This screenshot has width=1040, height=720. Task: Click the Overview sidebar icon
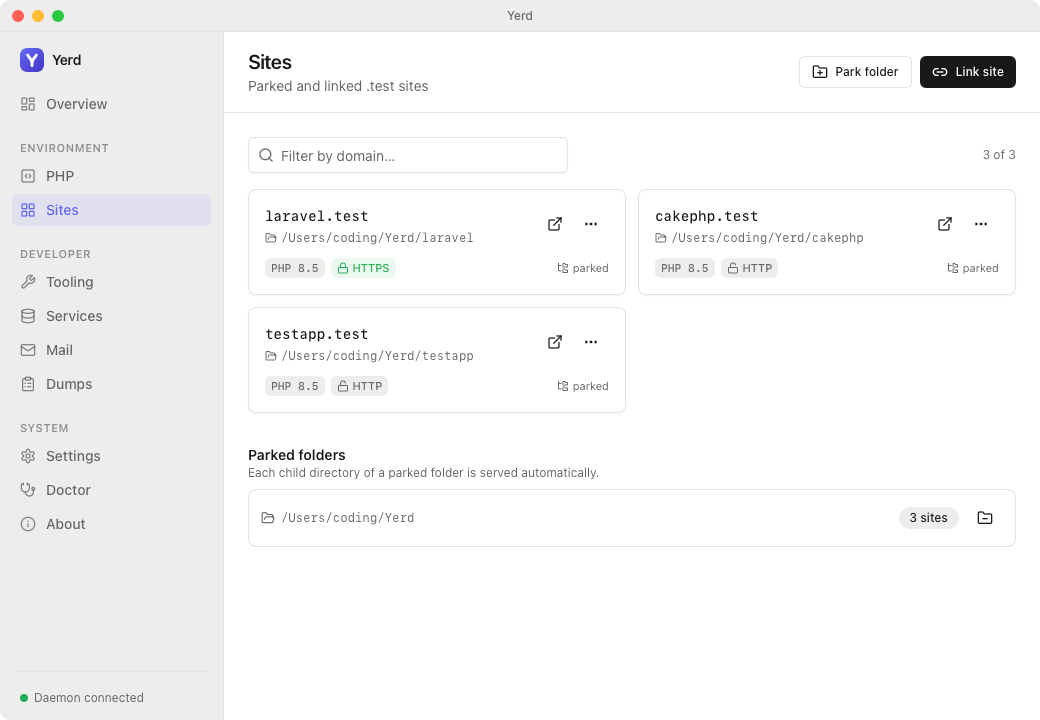[28, 104]
